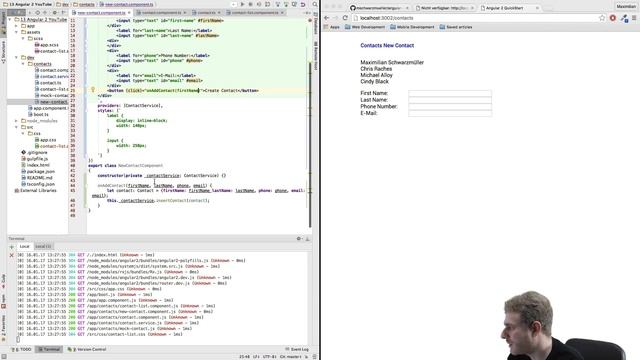Click the Run button in WebStorm toolbar
The height and width of the screenshot is (360, 640).
pyautogui.click(x=242, y=4)
